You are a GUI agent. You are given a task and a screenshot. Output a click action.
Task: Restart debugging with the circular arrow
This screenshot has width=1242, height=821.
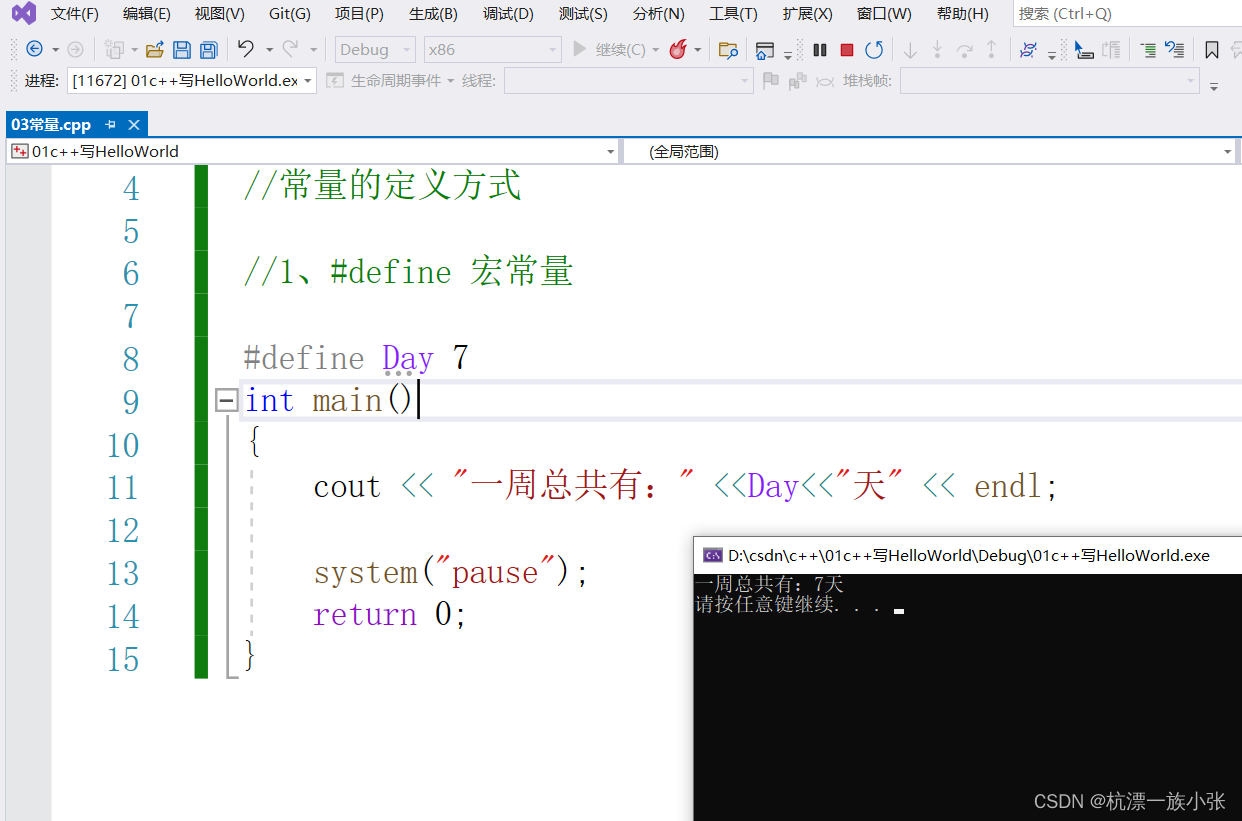[x=874, y=49]
